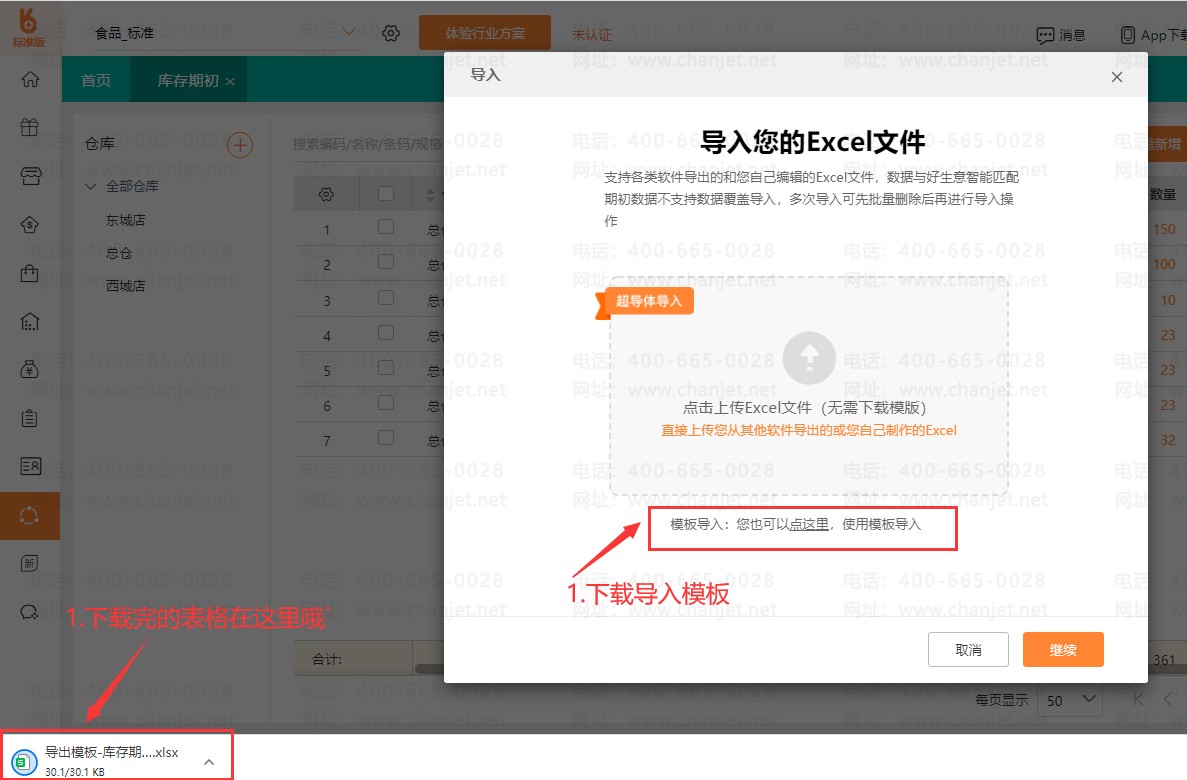The image size is (1187, 780).
Task: Click the money bag sidebar icon
Action: point(30,370)
